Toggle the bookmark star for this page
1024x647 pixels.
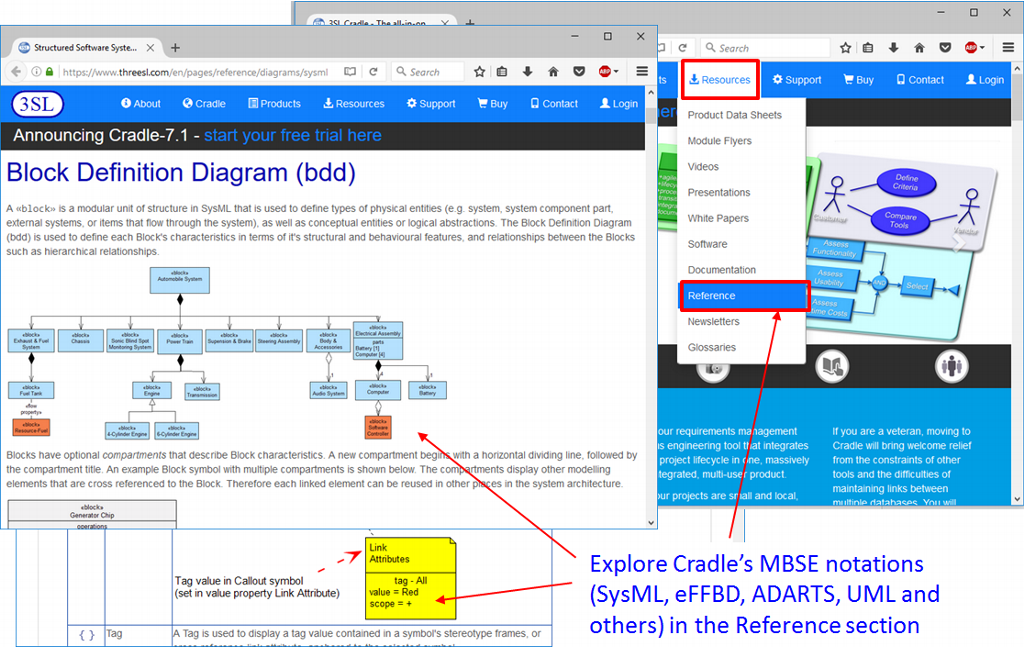(x=480, y=71)
